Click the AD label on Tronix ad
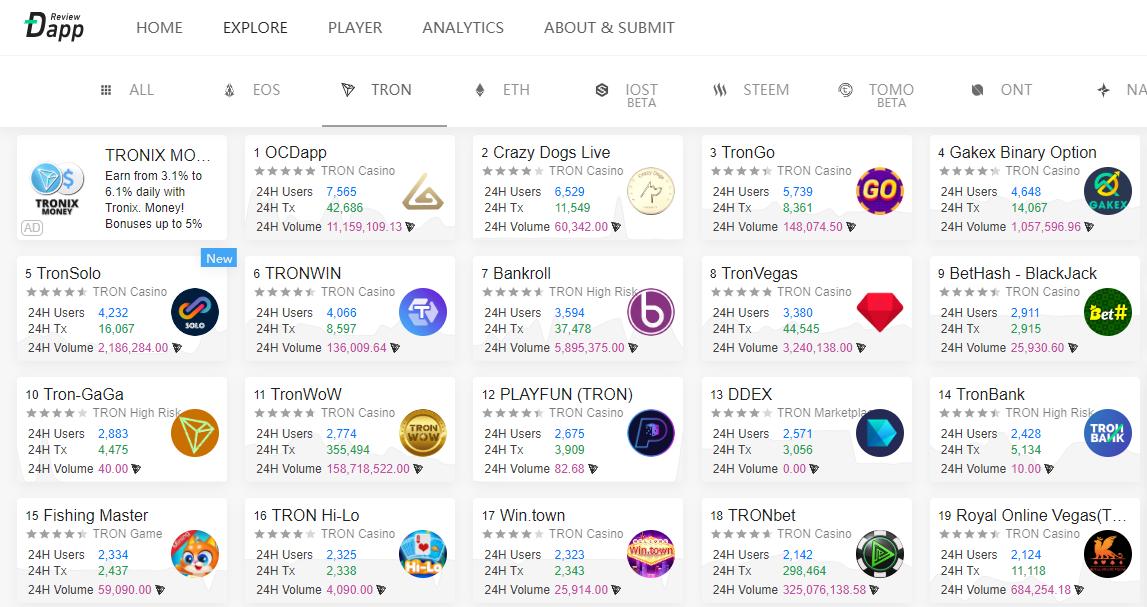Screen dimensions: 1147x607 32,227
